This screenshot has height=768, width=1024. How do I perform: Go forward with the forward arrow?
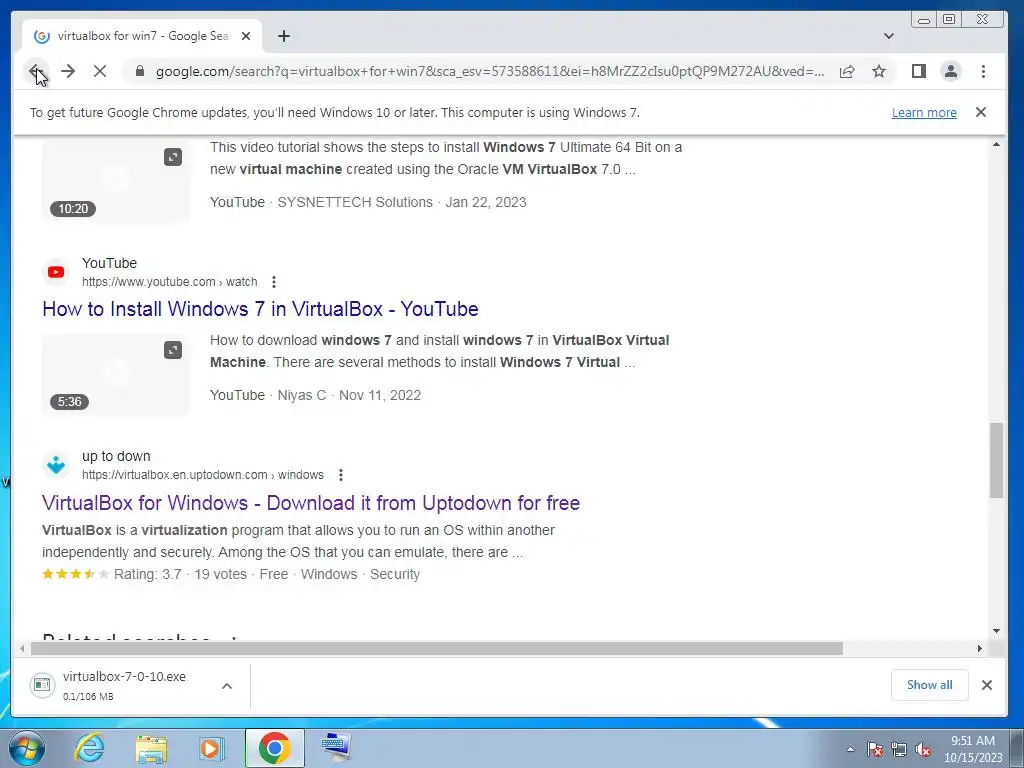pos(68,71)
